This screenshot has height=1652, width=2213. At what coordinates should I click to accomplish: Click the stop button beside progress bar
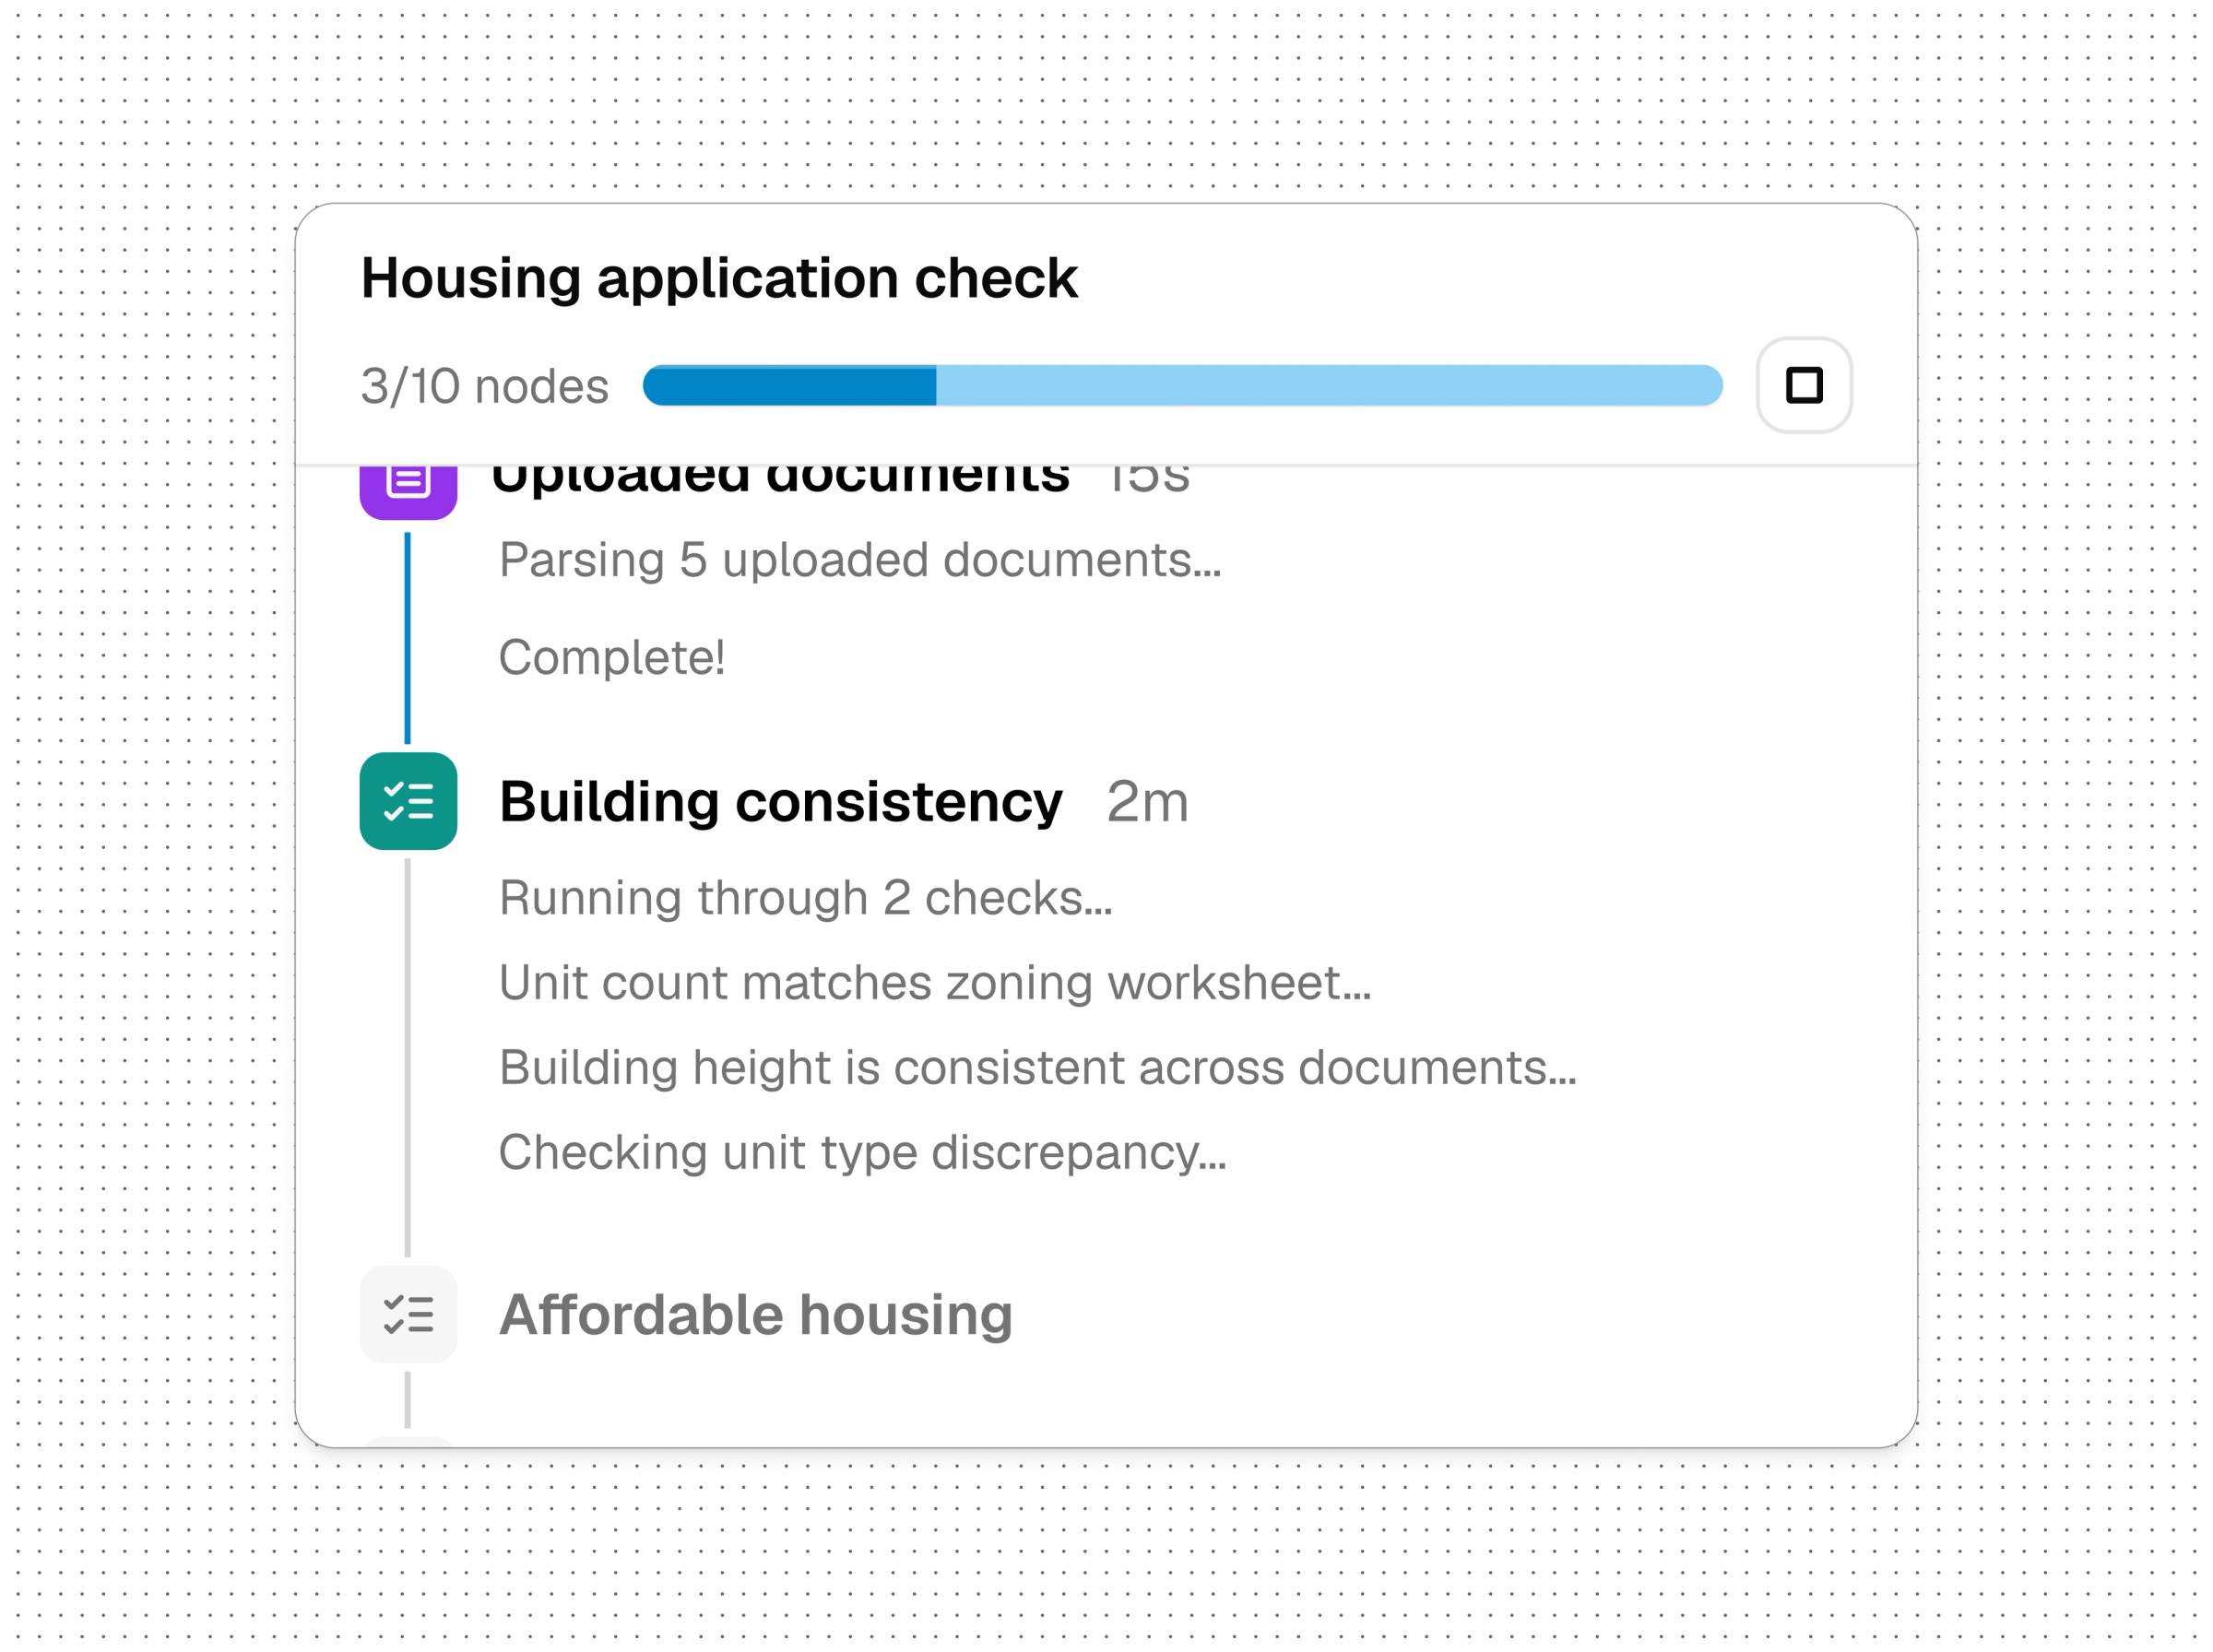coord(1803,385)
